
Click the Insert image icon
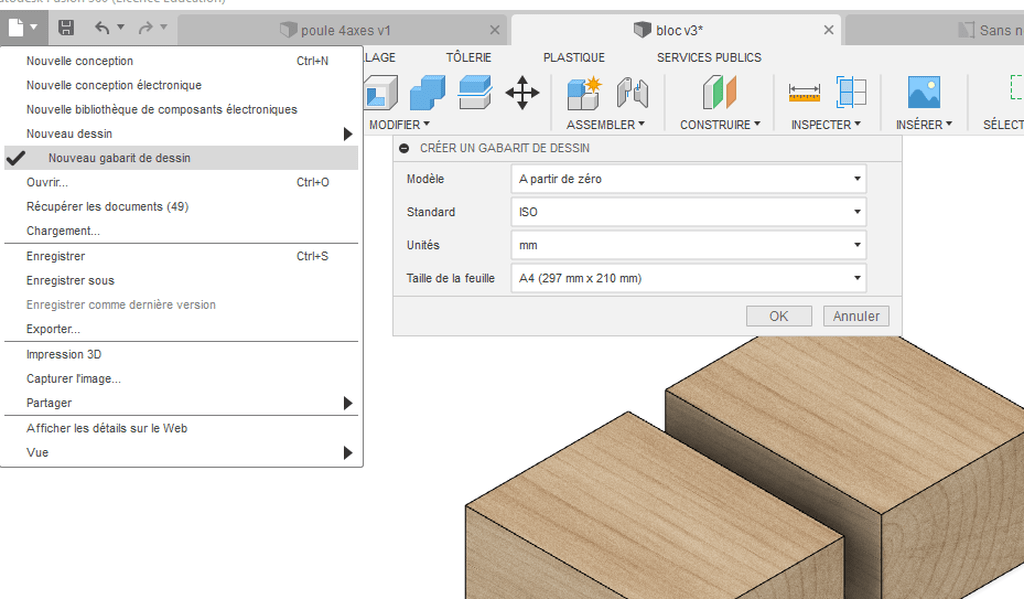(923, 92)
